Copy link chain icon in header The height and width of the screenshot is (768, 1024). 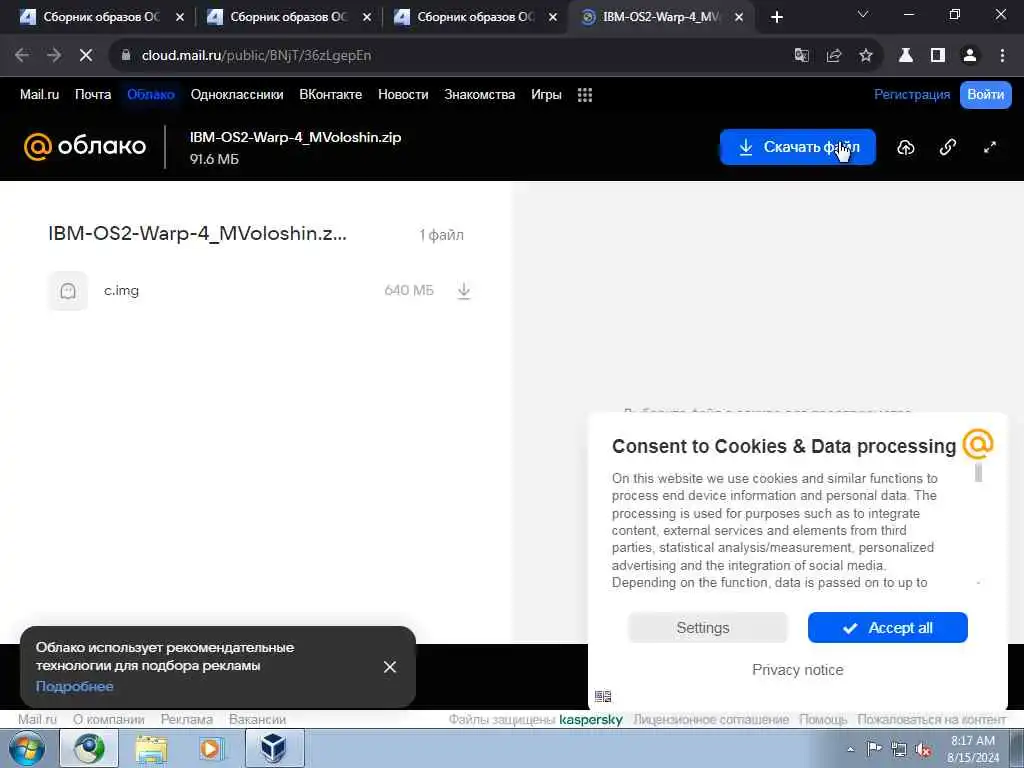[x=948, y=148]
